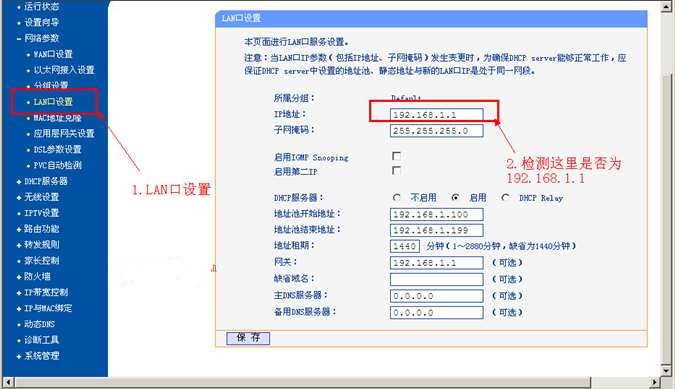Collapse the 网络参数 section
Viewport: 675px width, 389px height.
click(41, 38)
